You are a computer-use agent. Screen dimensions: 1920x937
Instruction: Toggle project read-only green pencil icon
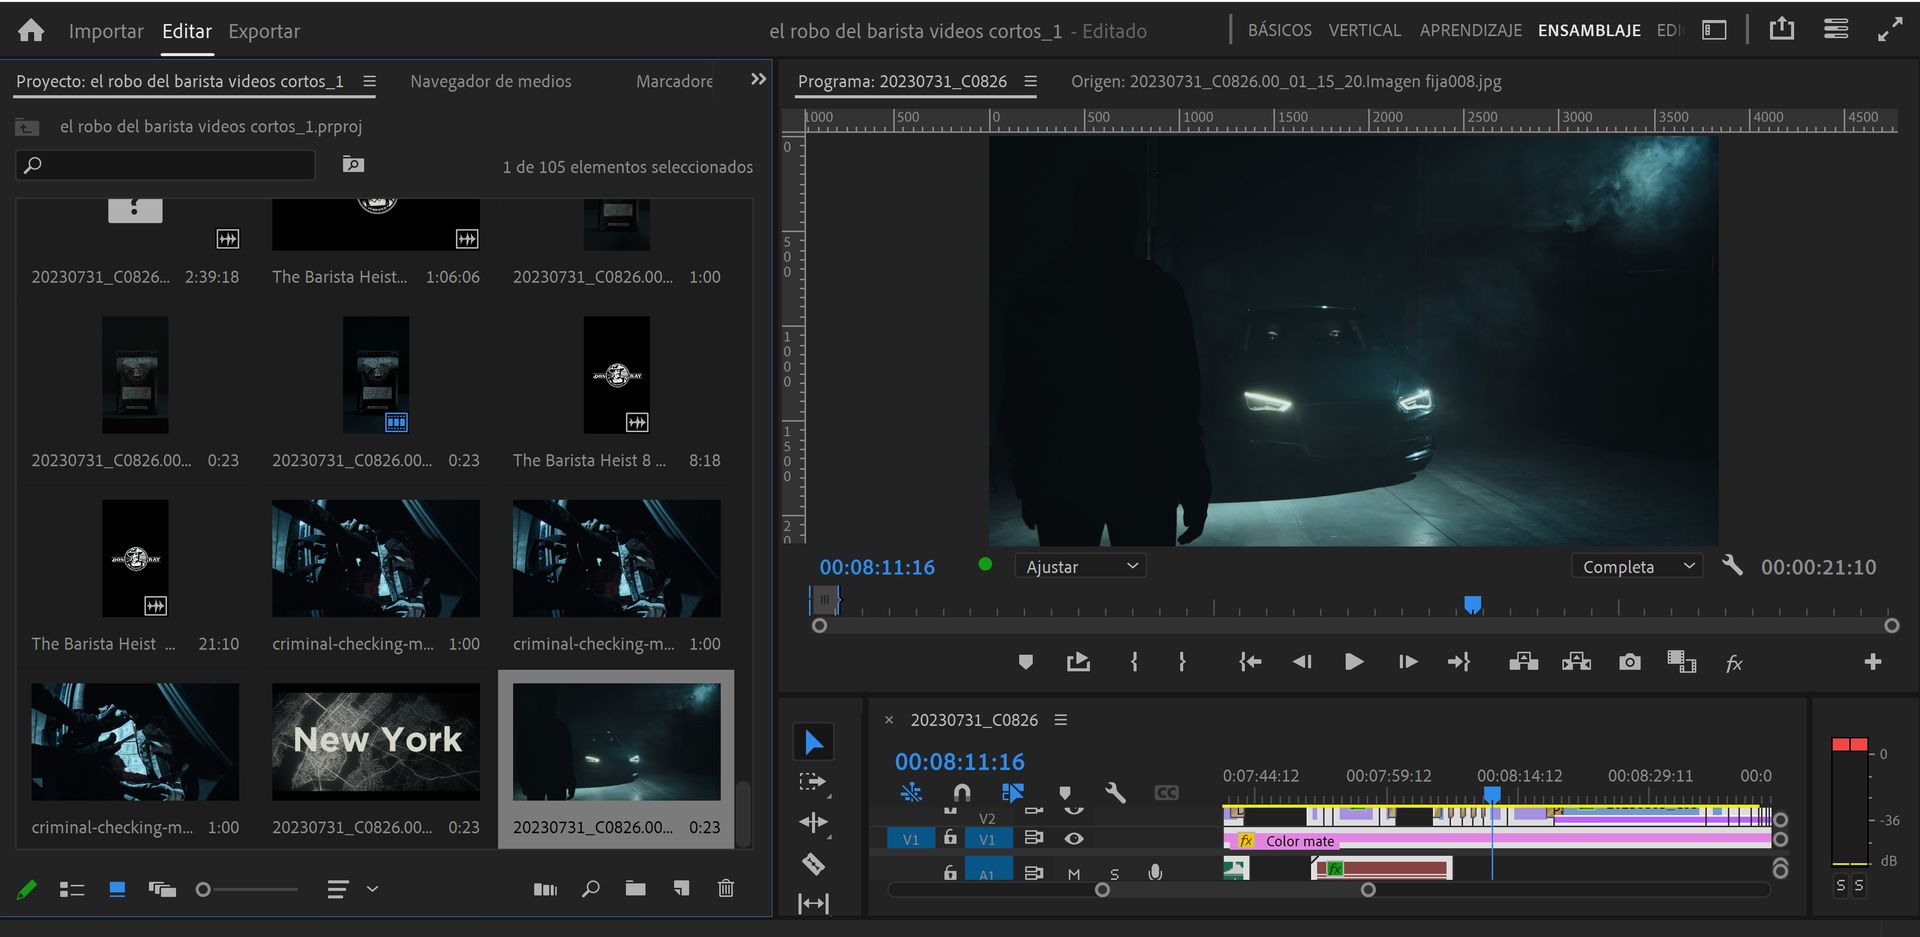coord(27,889)
